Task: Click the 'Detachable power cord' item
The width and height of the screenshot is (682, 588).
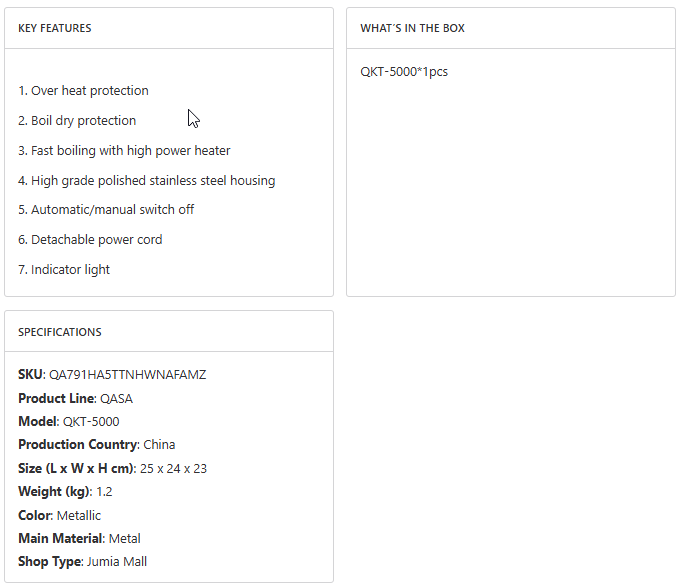Action: tap(90, 240)
